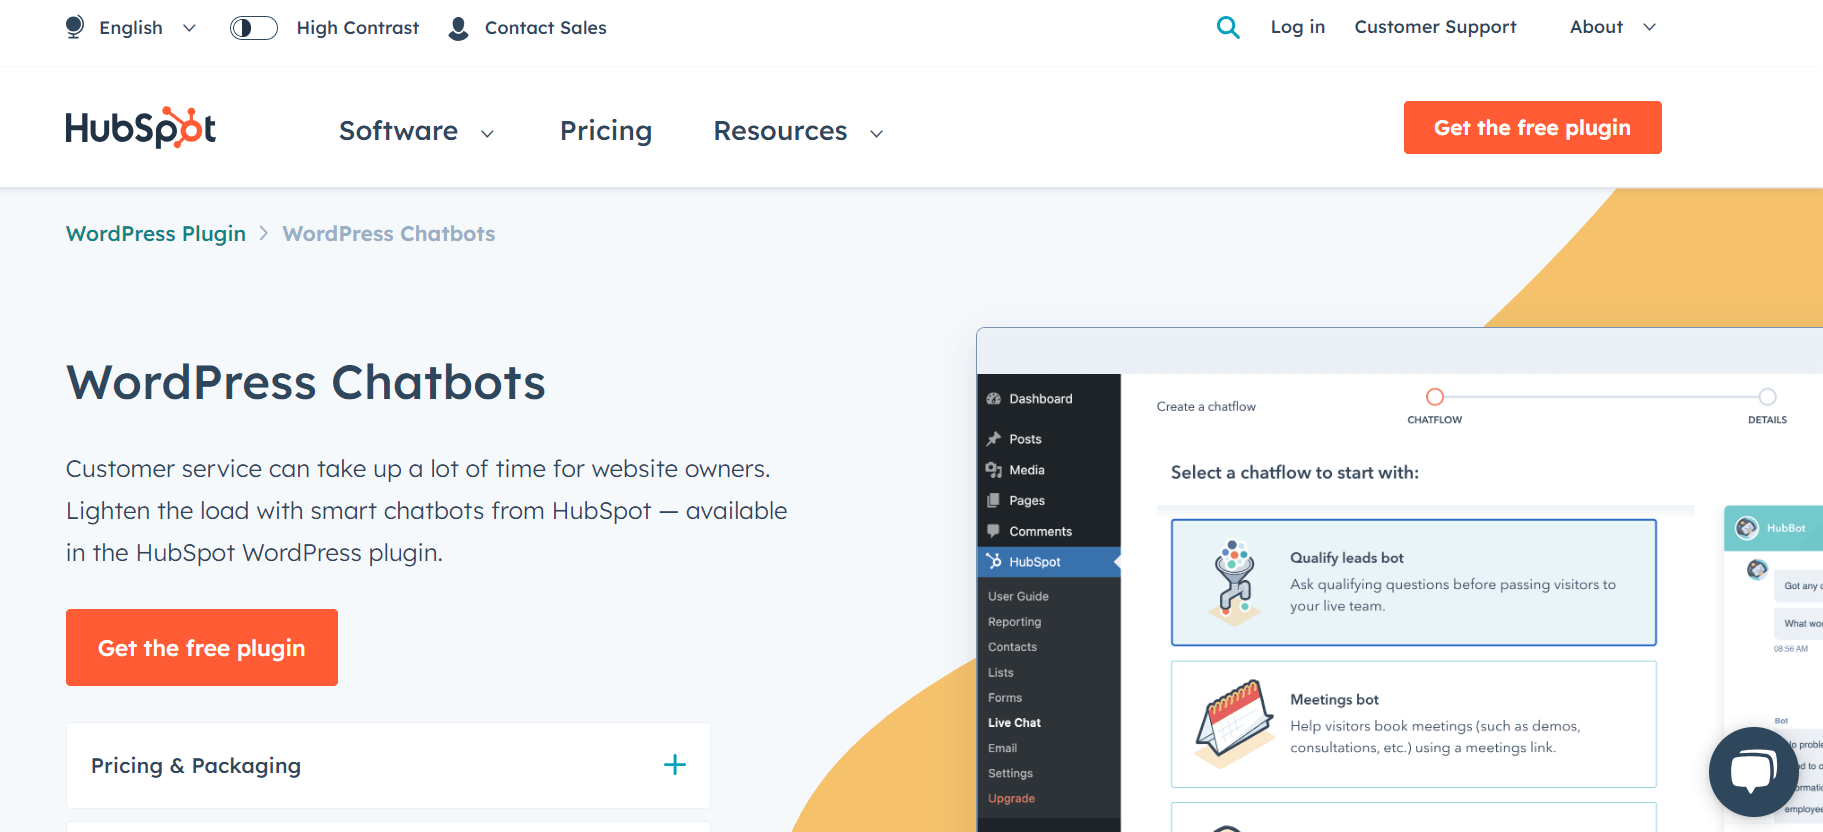Open Live Chat submenu item
Viewport: 1823px width, 832px height.
tap(1014, 723)
